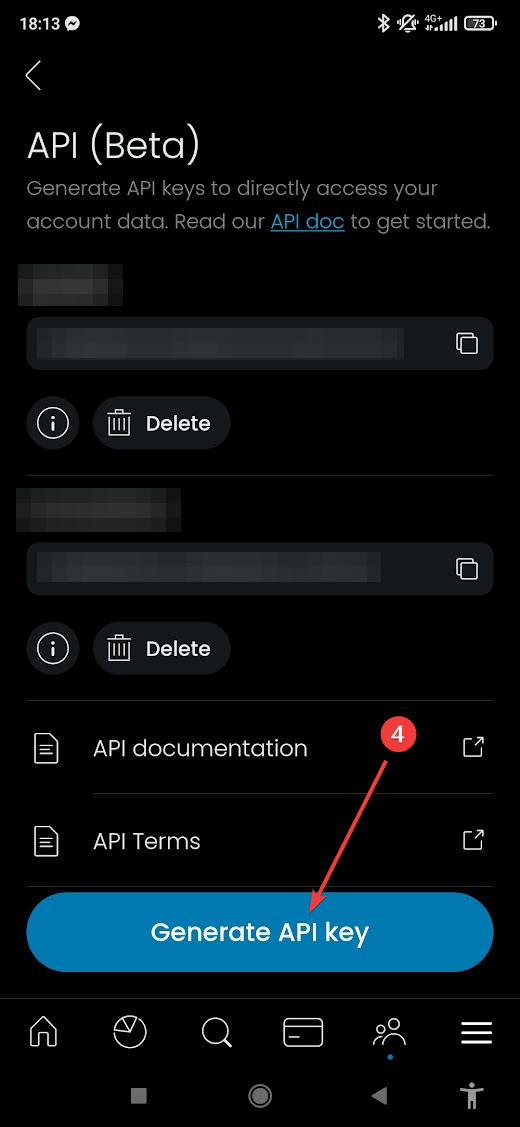Show info for the second API key

click(x=53, y=648)
